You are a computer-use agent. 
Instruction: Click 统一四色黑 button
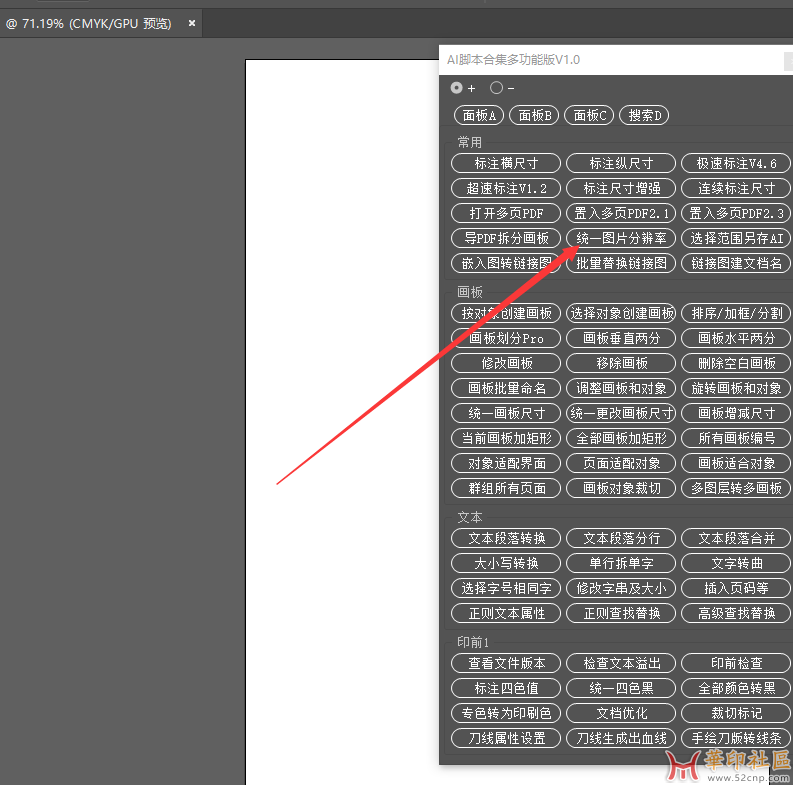pos(621,688)
